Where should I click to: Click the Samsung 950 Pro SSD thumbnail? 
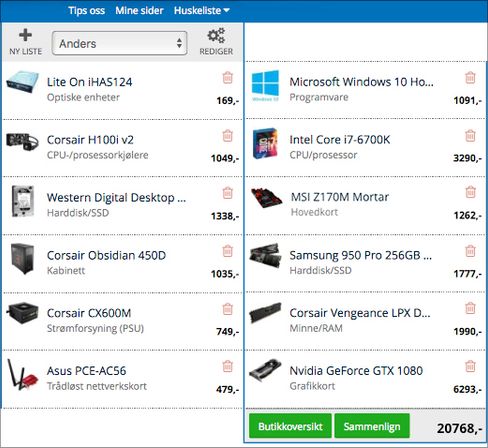(265, 255)
